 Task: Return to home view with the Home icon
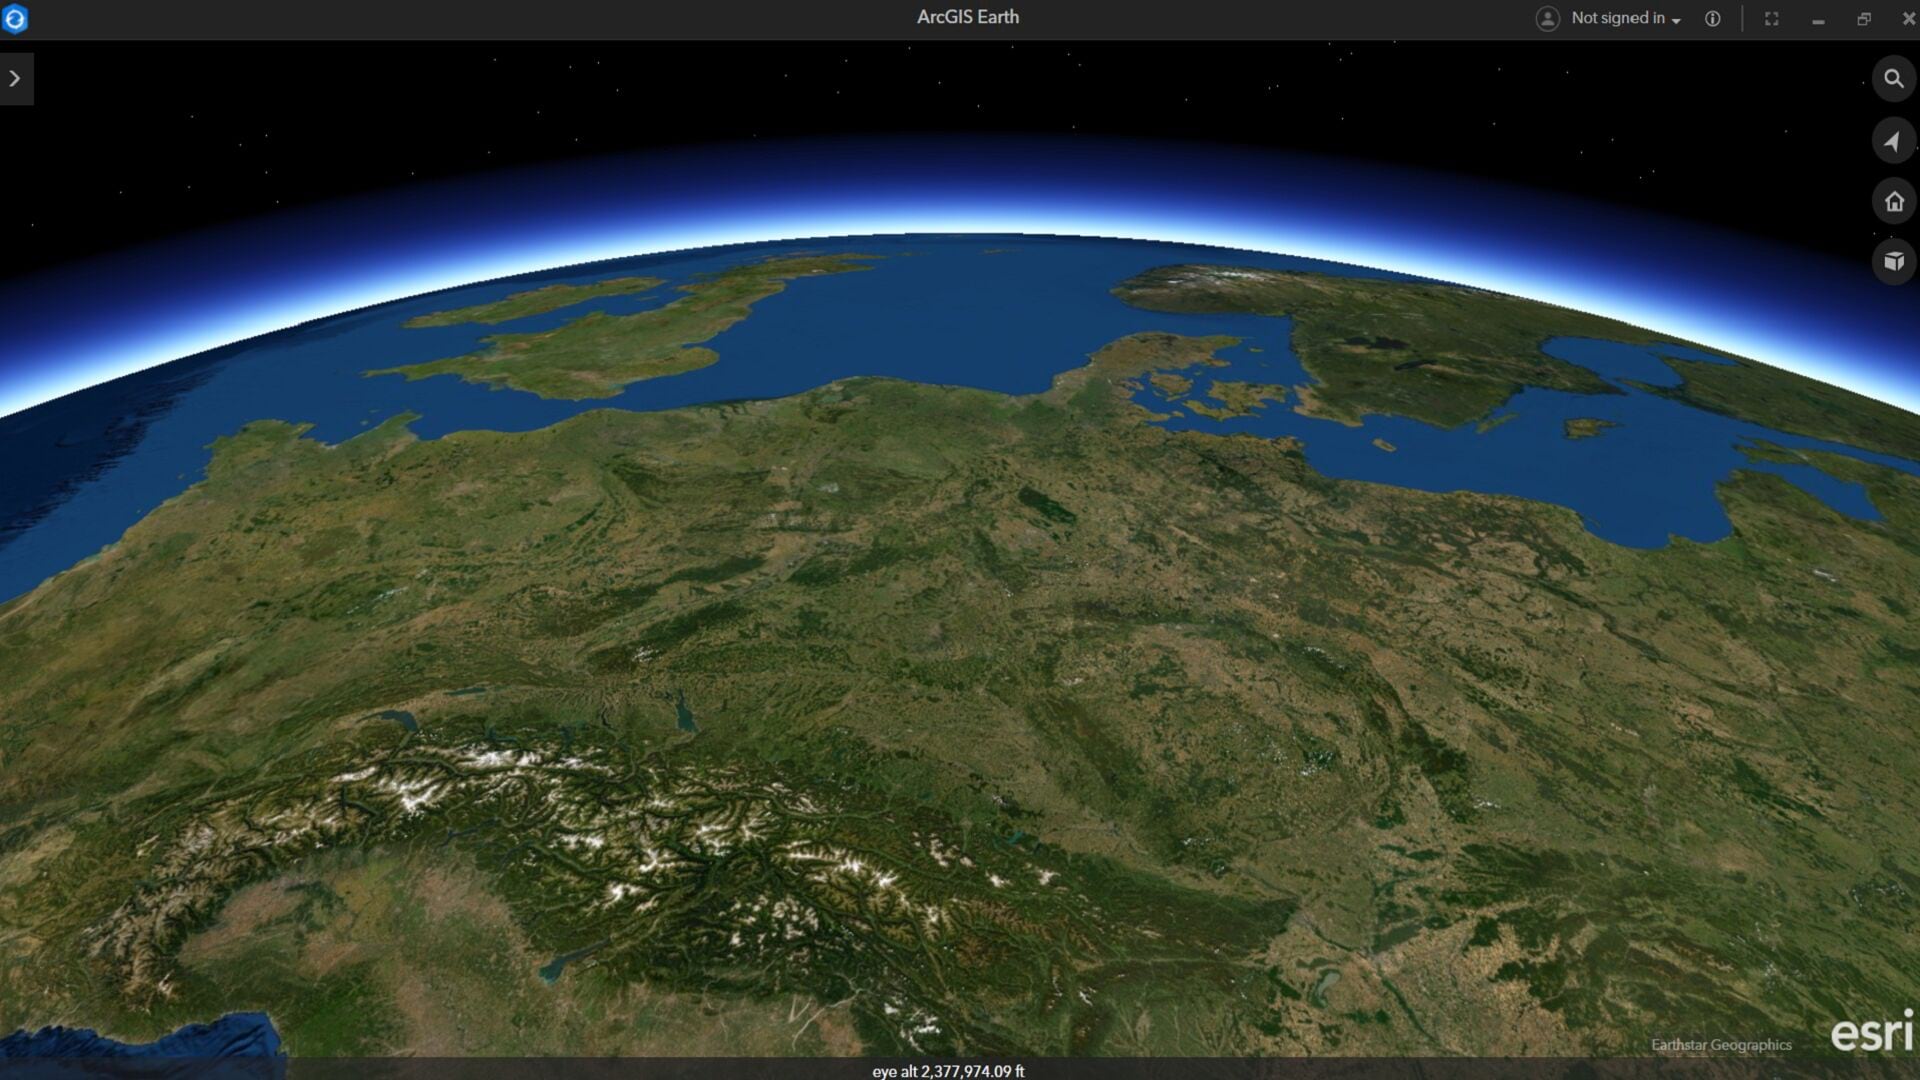1894,201
